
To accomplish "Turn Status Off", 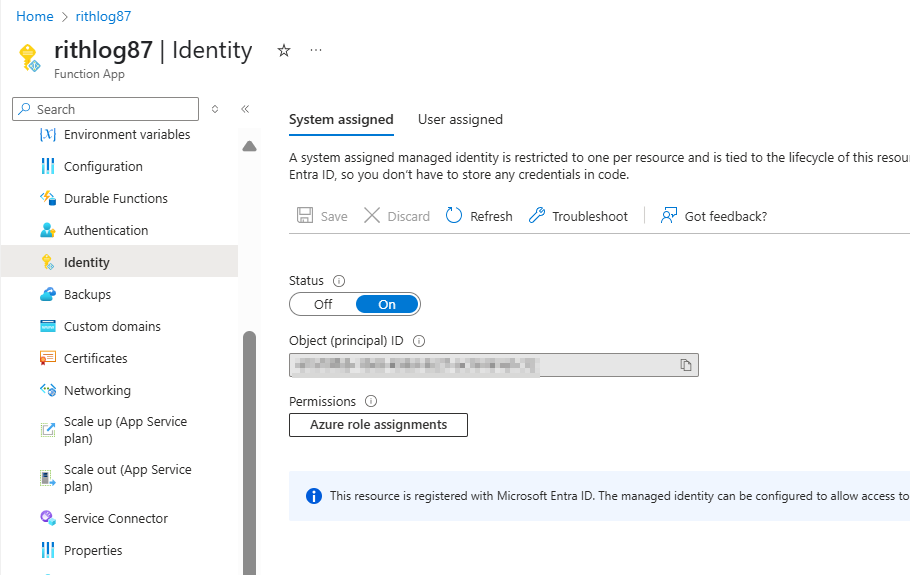I will [x=323, y=305].
